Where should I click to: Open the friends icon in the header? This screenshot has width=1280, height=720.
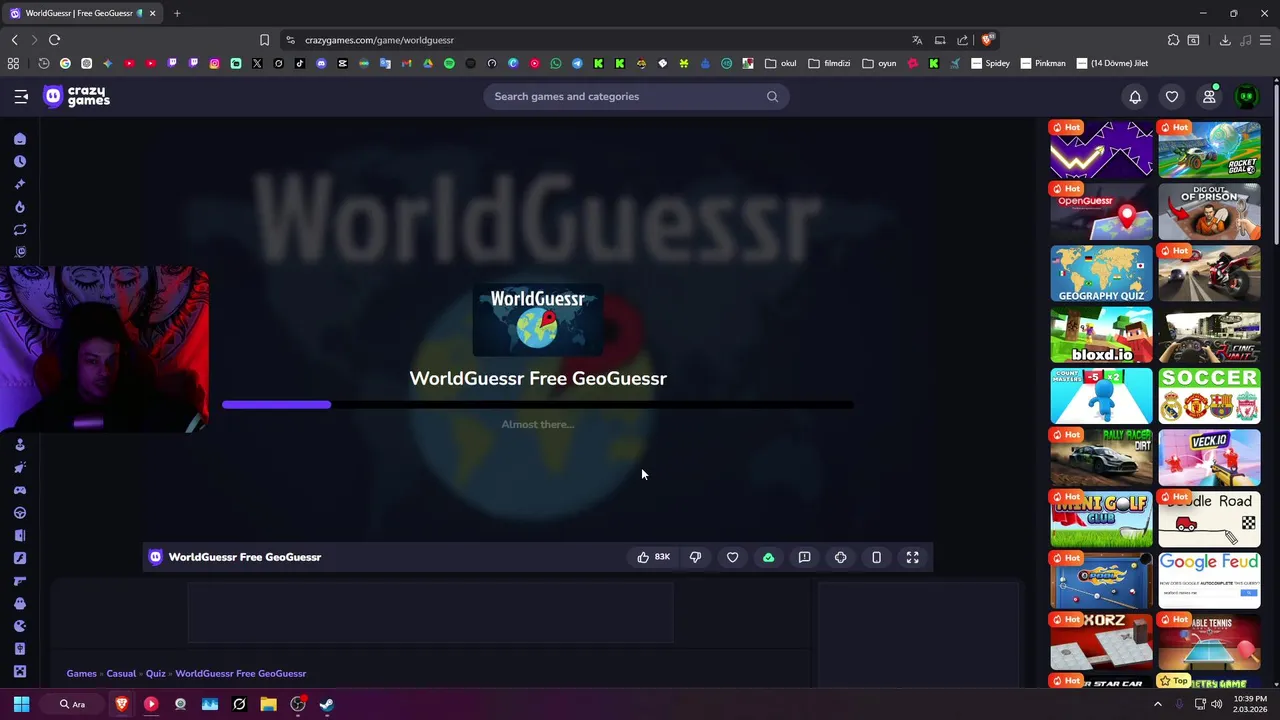click(1209, 96)
